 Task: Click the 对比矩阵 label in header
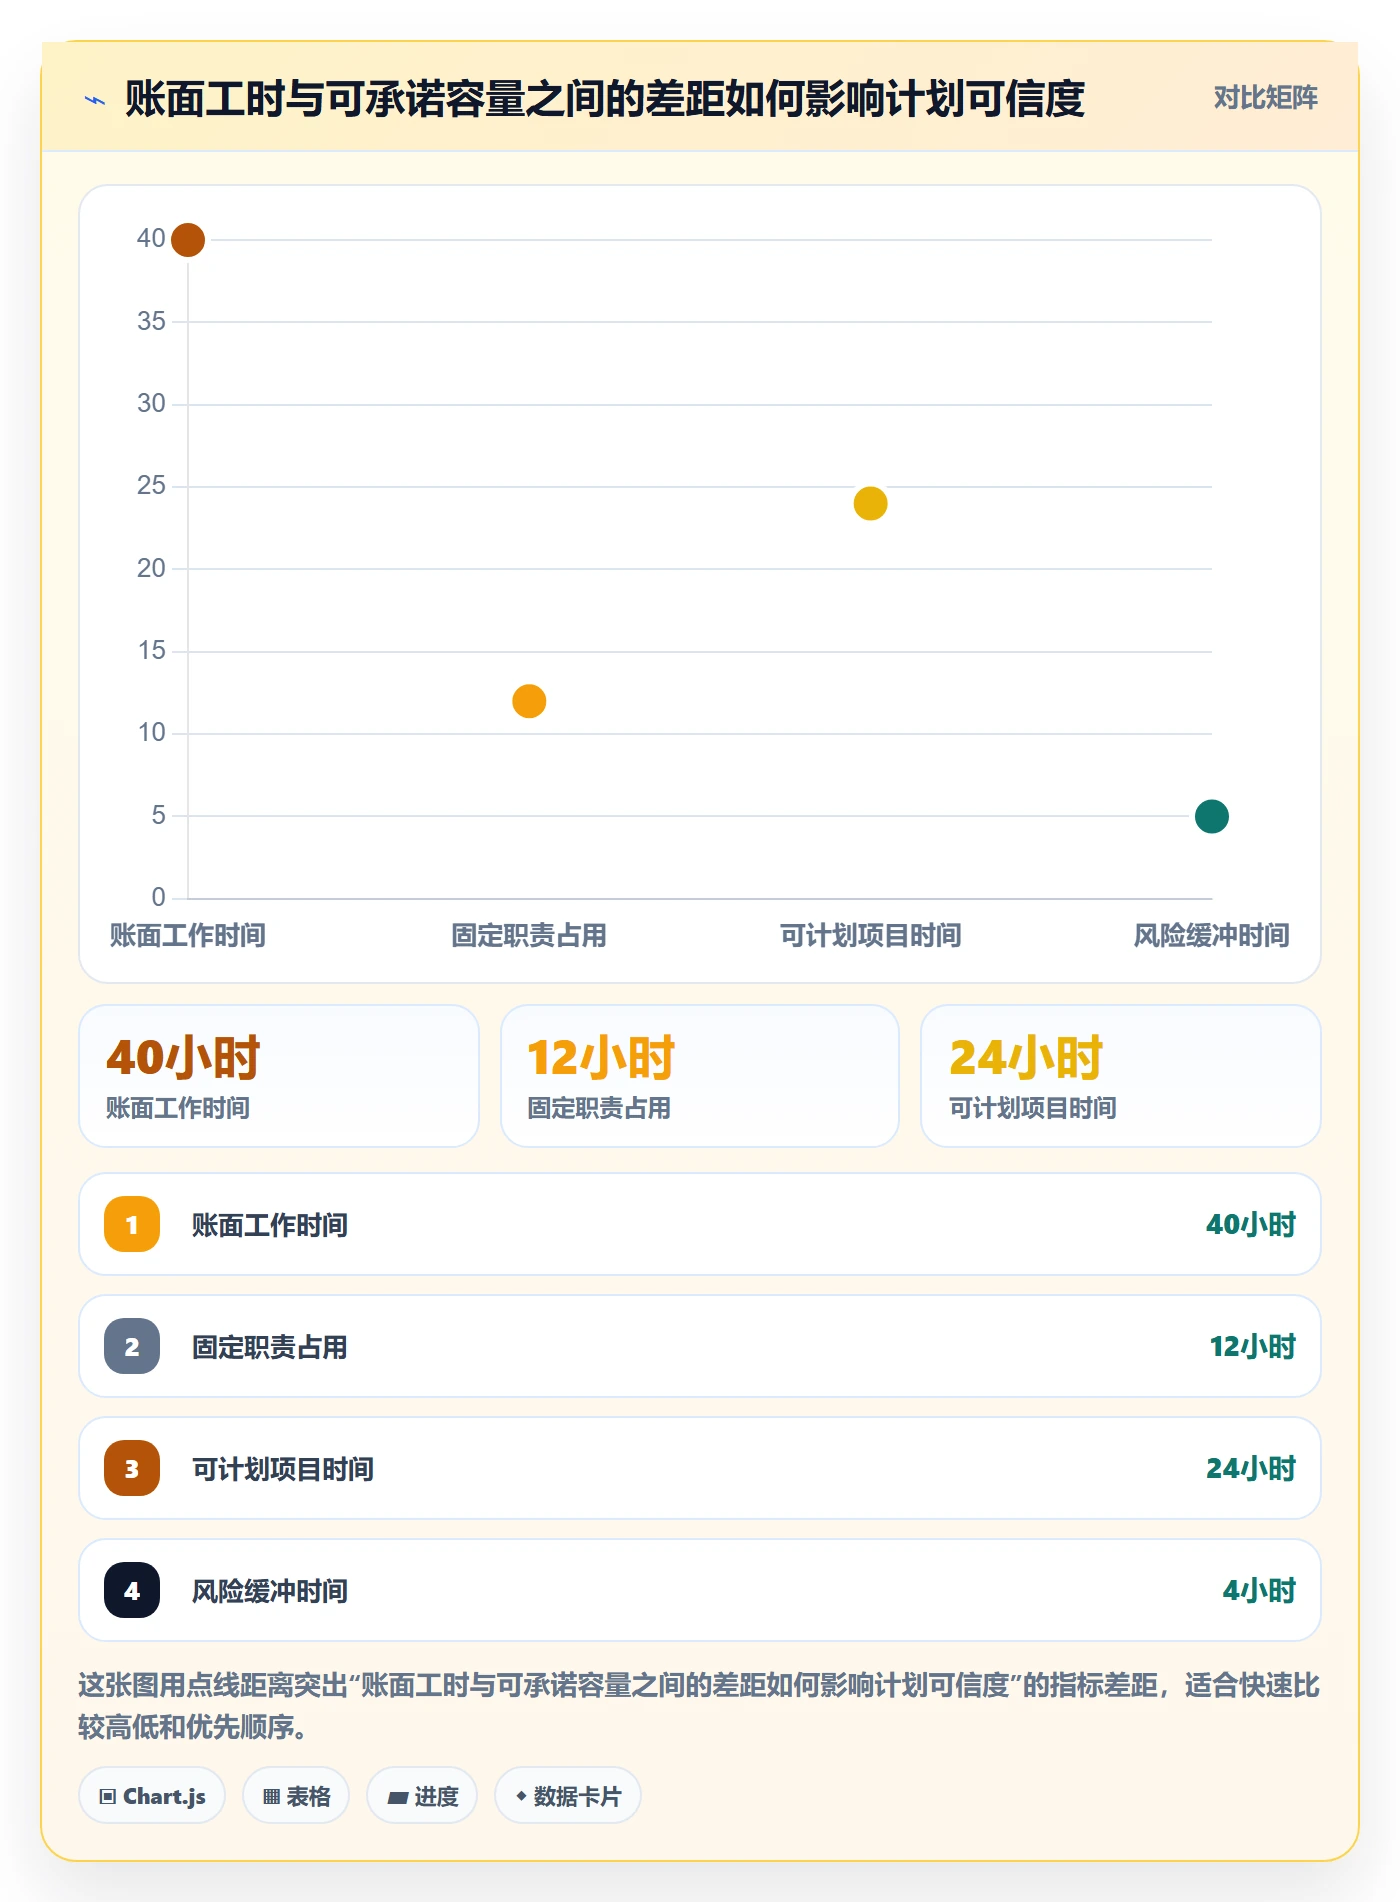click(x=1265, y=98)
